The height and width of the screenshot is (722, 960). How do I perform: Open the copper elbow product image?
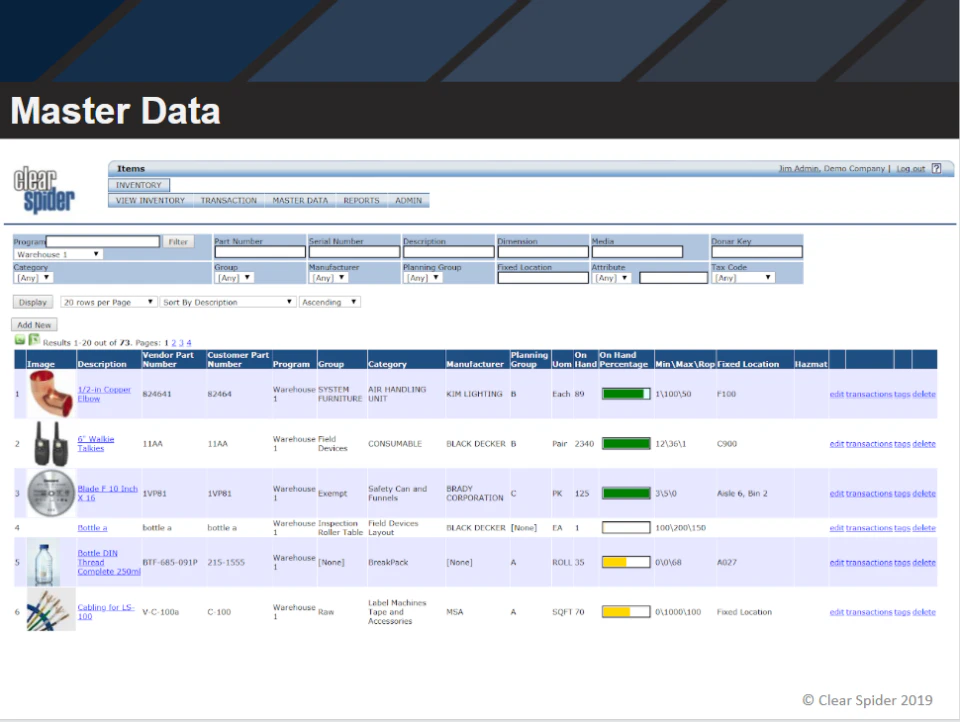(x=50, y=394)
